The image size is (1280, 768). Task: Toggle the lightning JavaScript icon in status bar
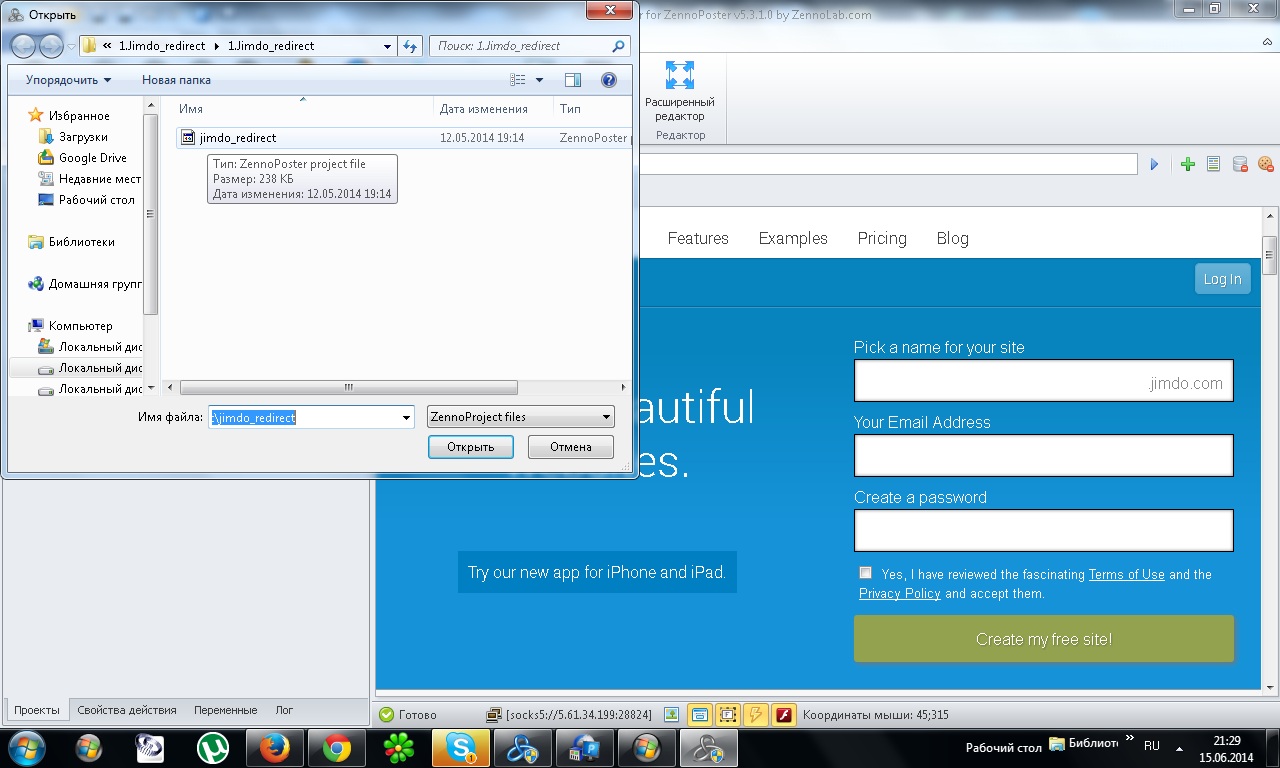[756, 715]
